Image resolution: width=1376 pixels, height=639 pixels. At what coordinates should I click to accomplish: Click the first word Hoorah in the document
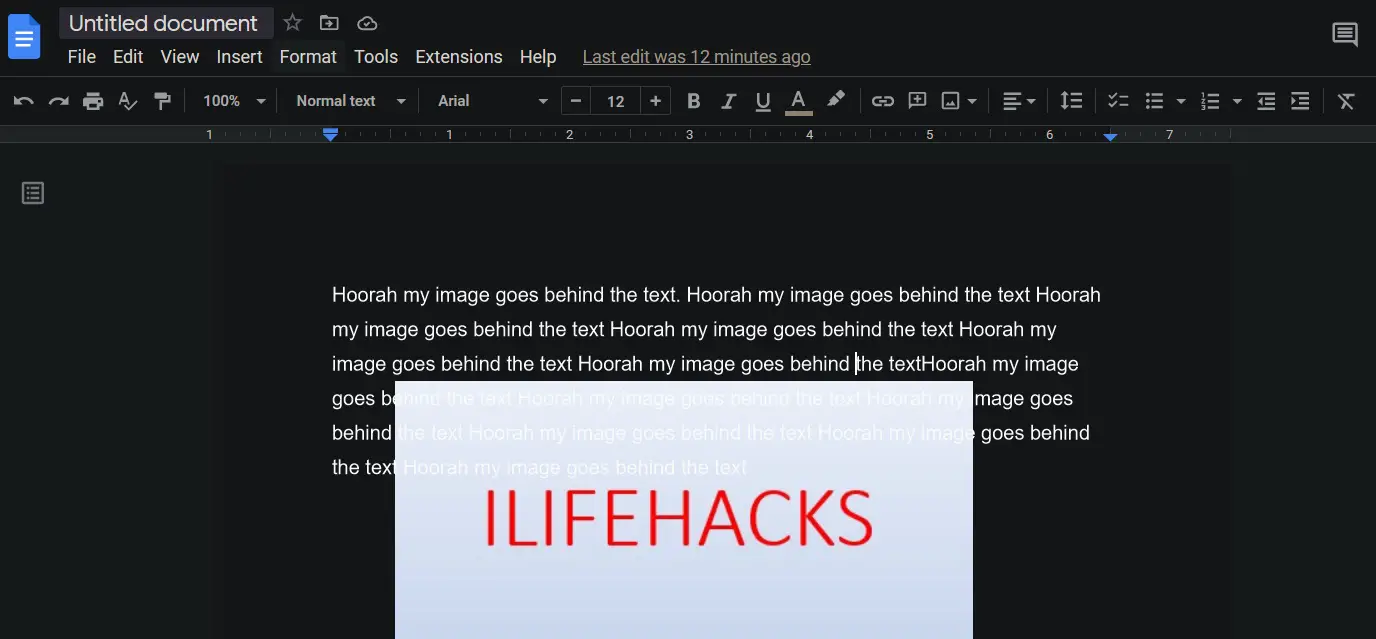365,295
